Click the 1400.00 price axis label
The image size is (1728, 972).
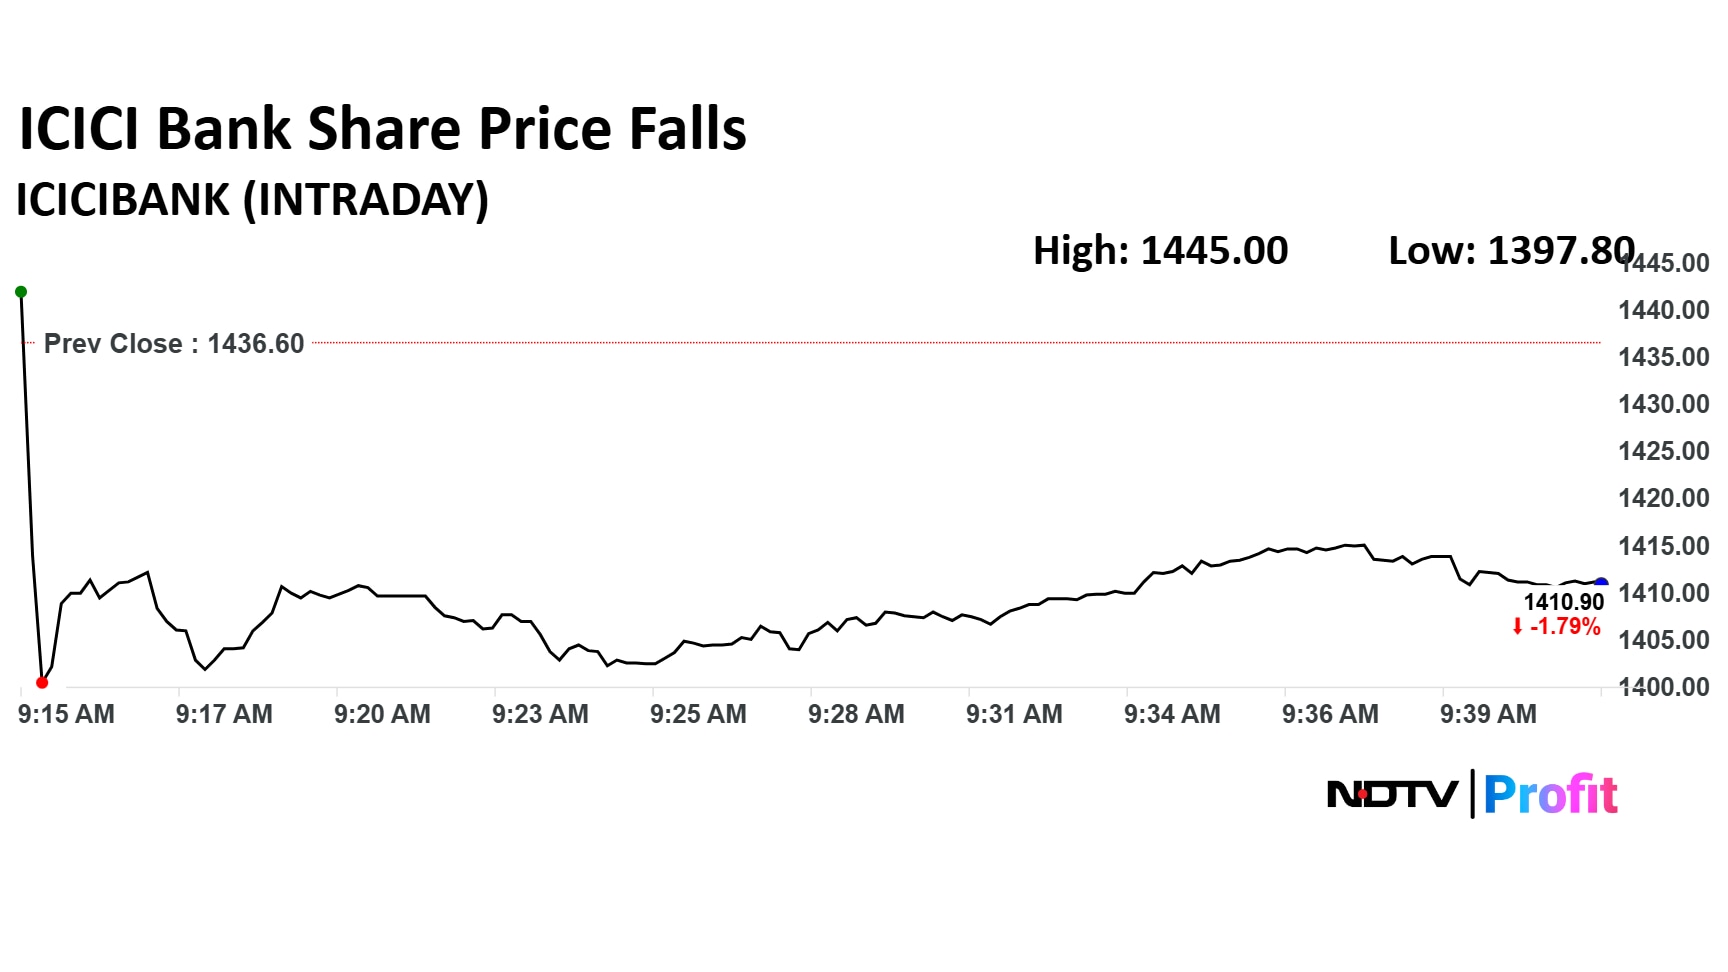(1664, 687)
